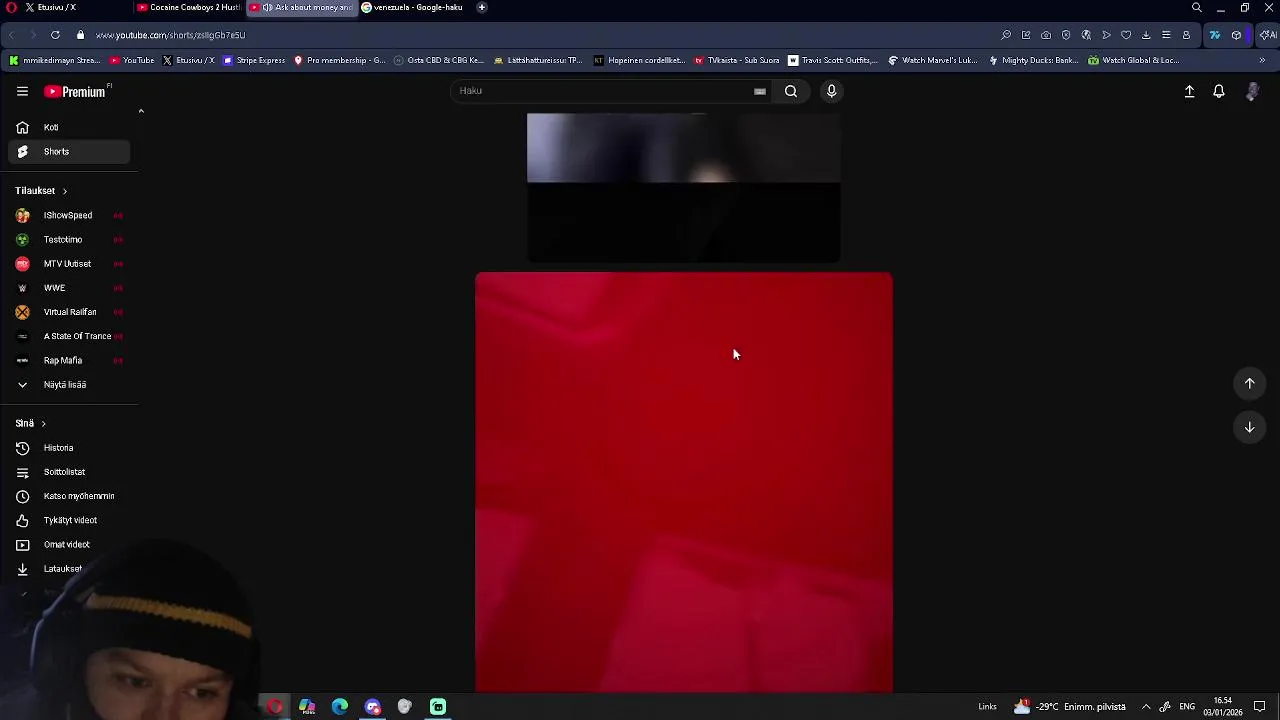Image resolution: width=1280 pixels, height=720 pixels.
Task: Open Microsoft Edge from taskbar
Action: [x=340, y=707]
